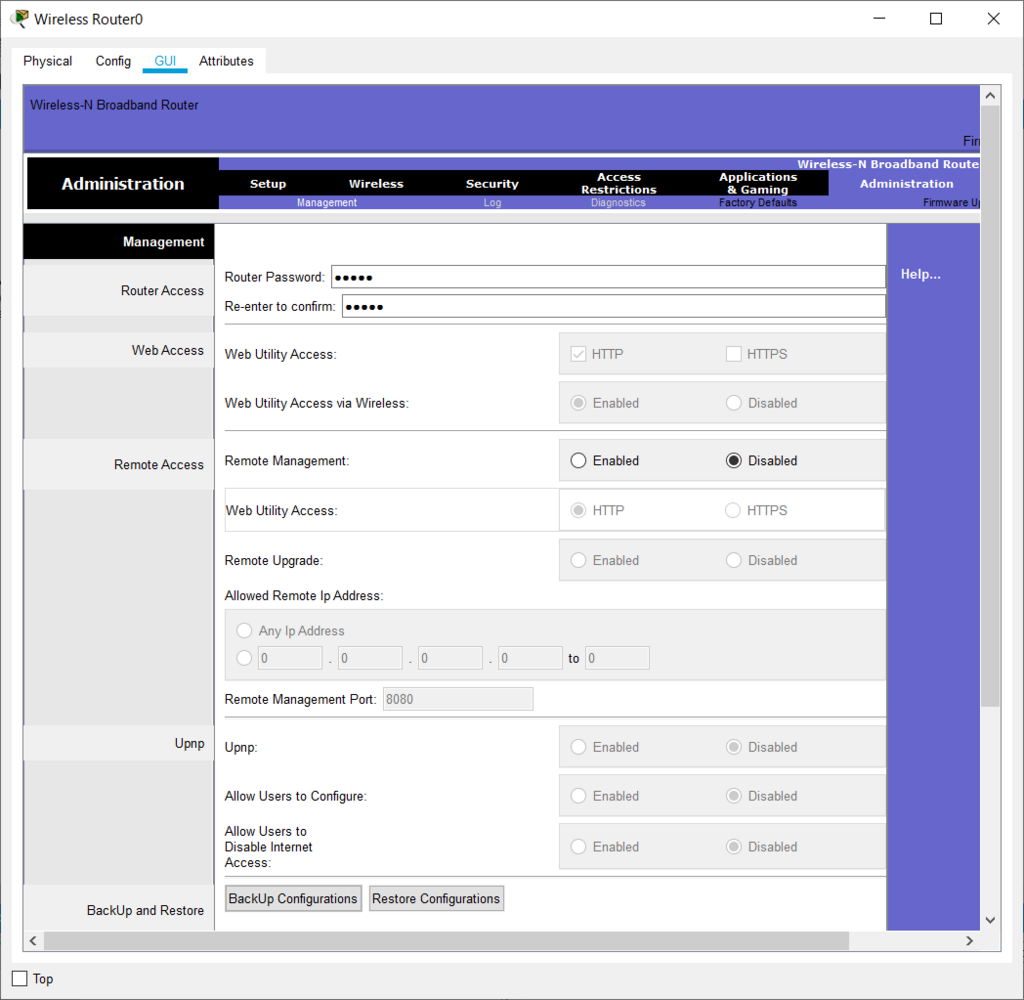Click the Router Password input field
This screenshot has width=1024, height=1000.
click(x=607, y=277)
